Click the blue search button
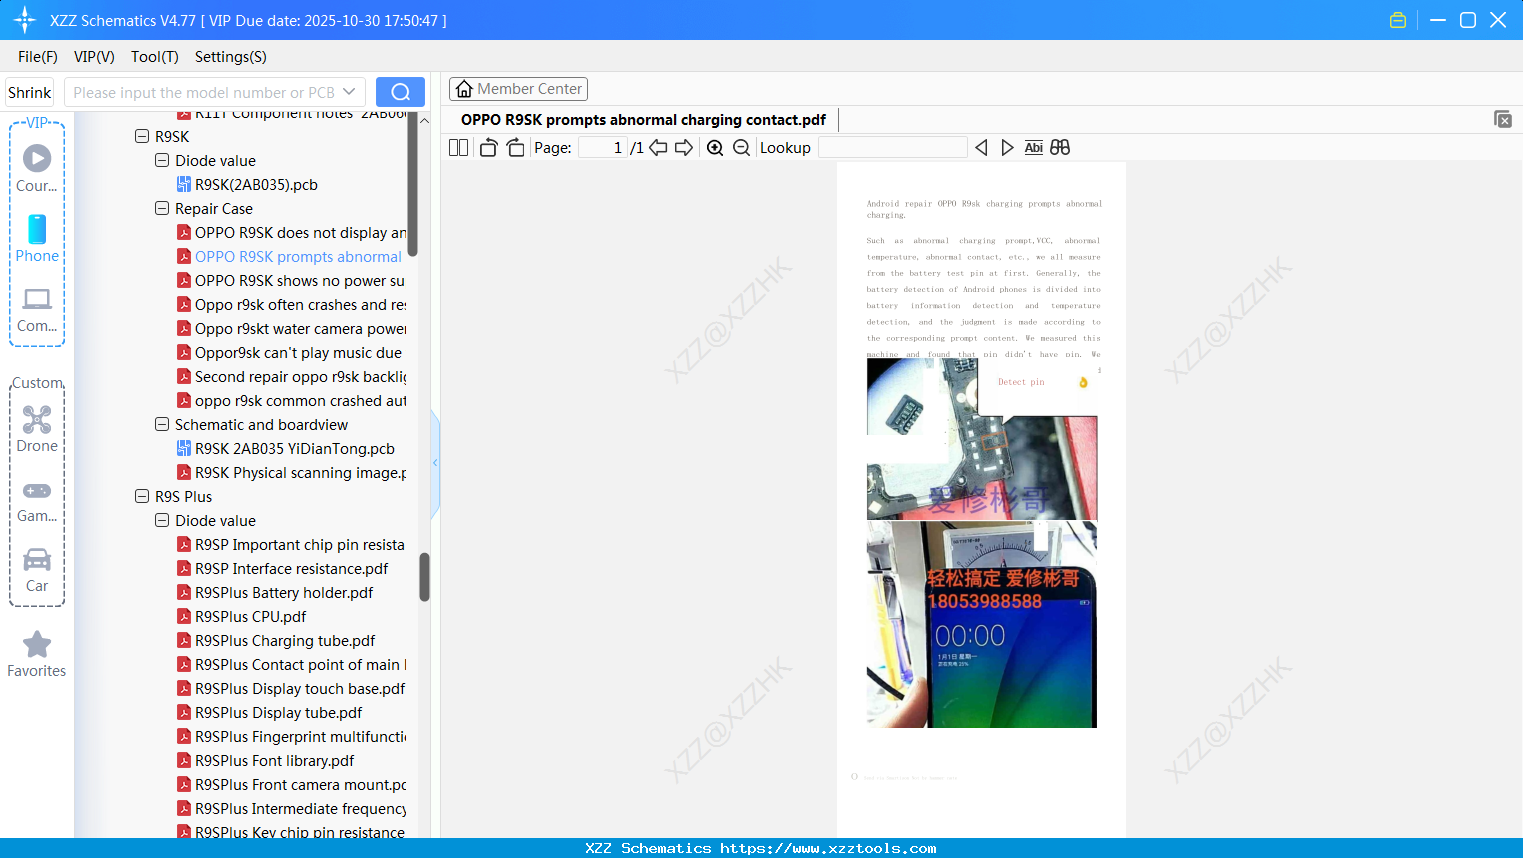1523x858 pixels. [x=400, y=92]
